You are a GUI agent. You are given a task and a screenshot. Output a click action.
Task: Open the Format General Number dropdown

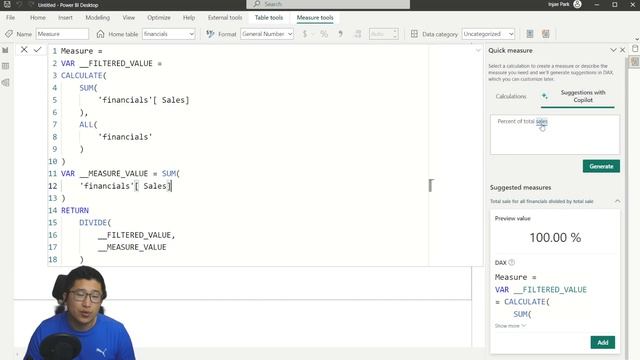tap(267, 34)
